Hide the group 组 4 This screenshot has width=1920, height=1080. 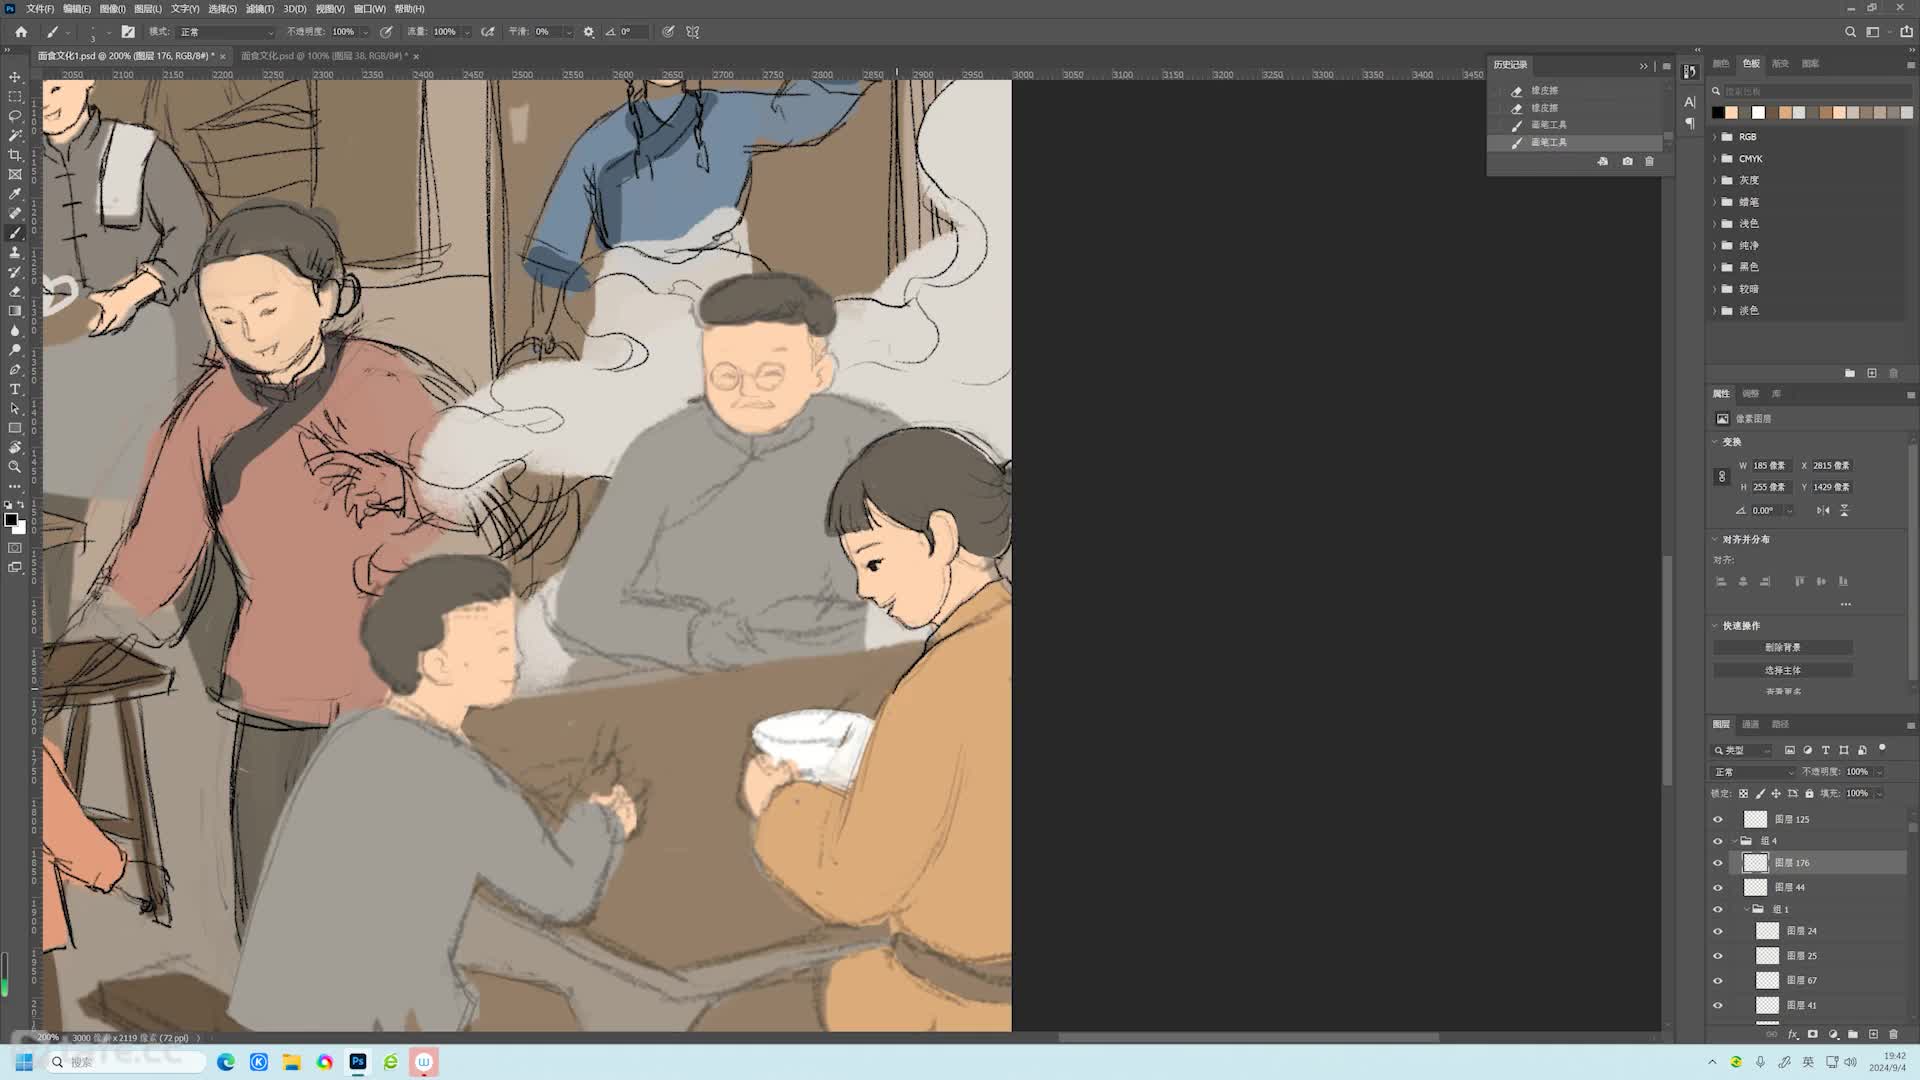(1718, 841)
